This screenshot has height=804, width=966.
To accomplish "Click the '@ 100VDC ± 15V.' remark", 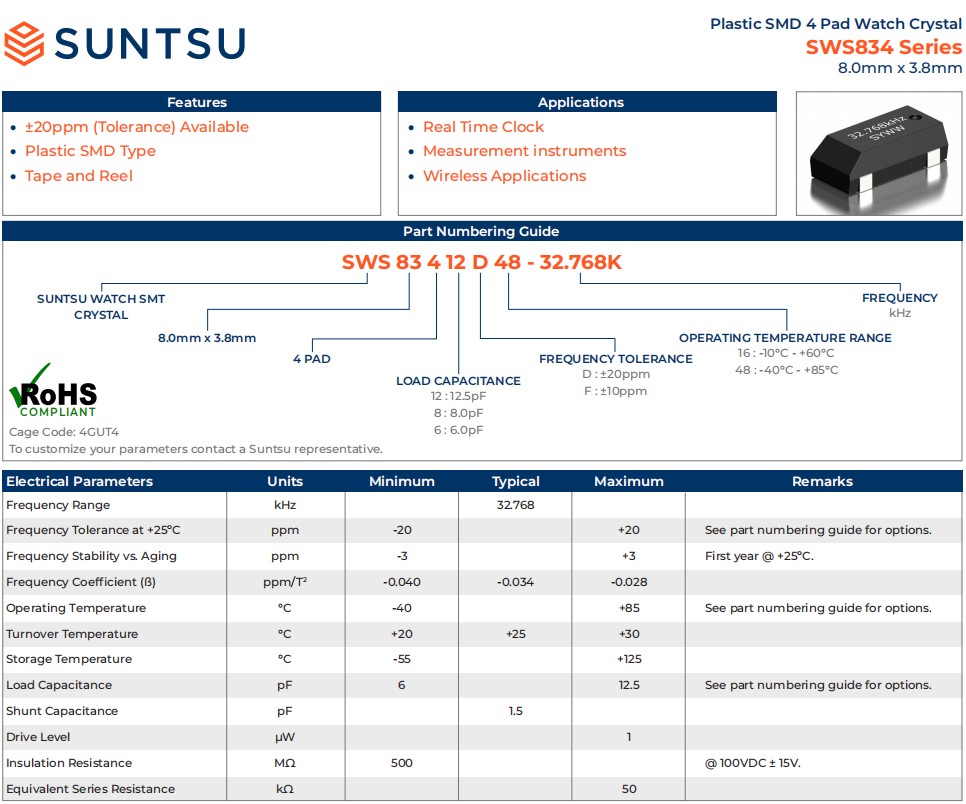I will coord(753,763).
